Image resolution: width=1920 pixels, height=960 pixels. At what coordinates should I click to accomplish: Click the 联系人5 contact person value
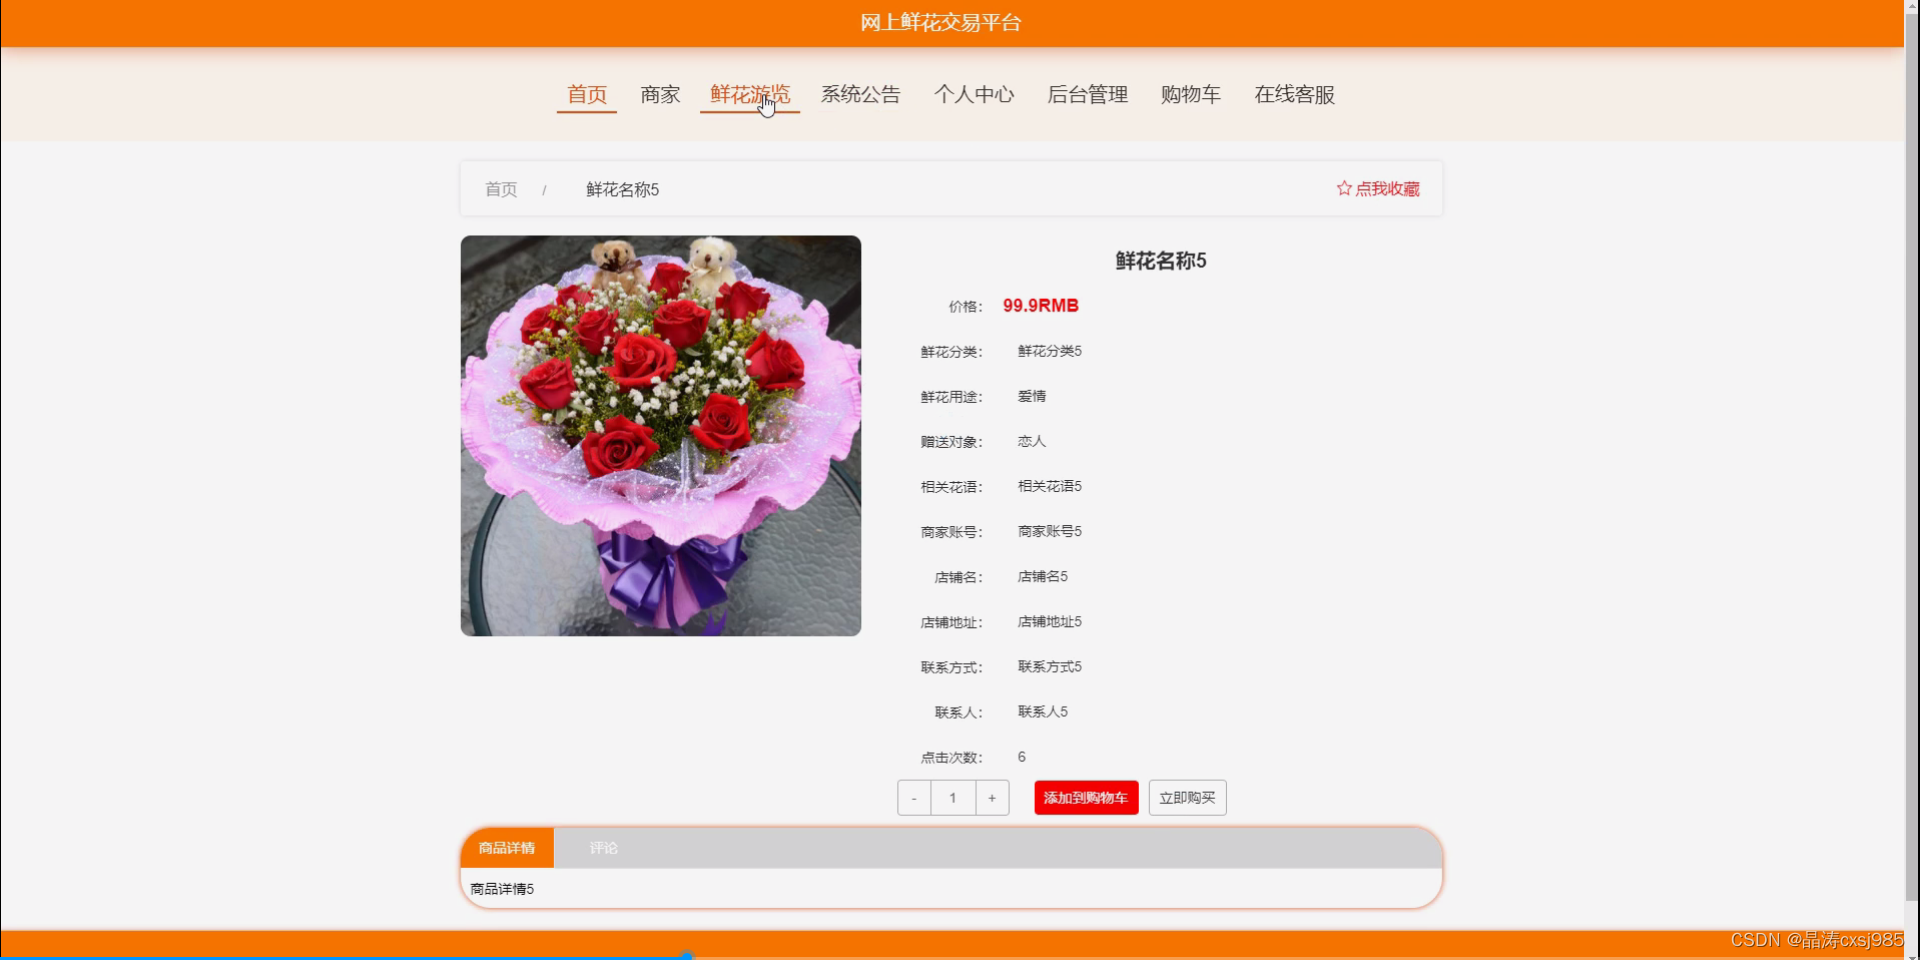tap(1043, 711)
